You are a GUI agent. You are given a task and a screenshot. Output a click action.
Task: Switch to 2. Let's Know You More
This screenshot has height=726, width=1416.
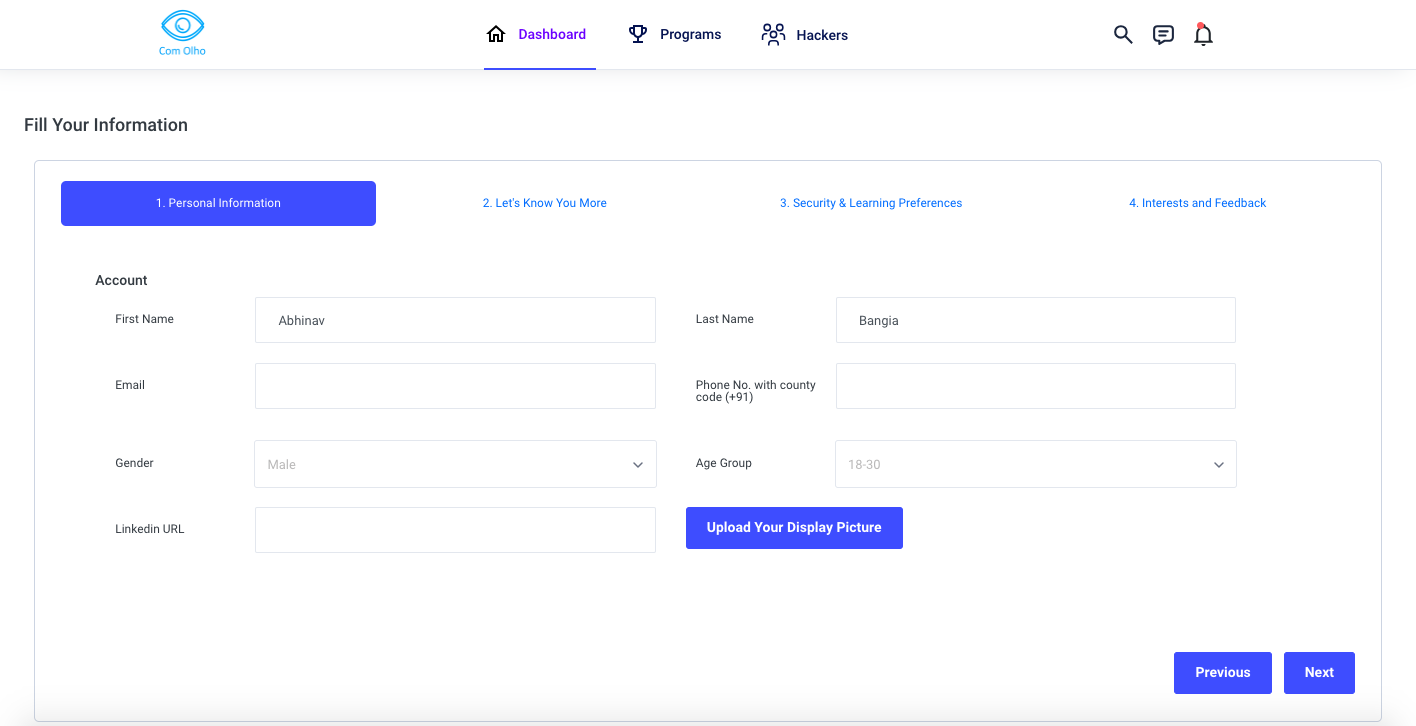click(545, 203)
